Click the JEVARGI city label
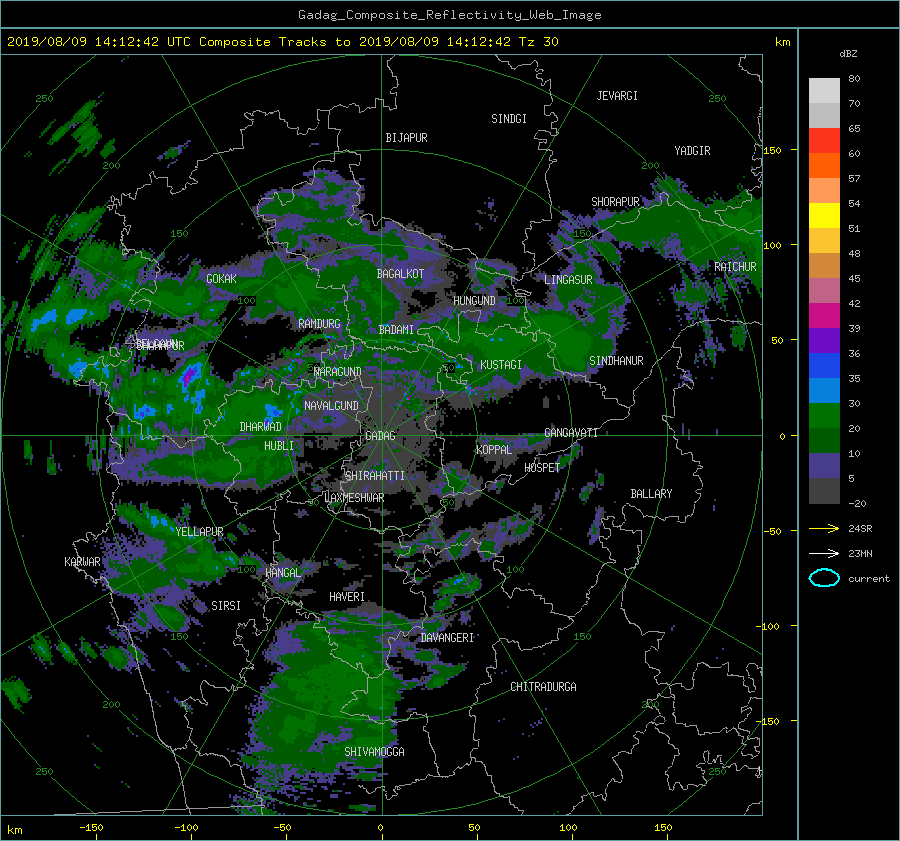This screenshot has width=900, height=841. tap(617, 96)
